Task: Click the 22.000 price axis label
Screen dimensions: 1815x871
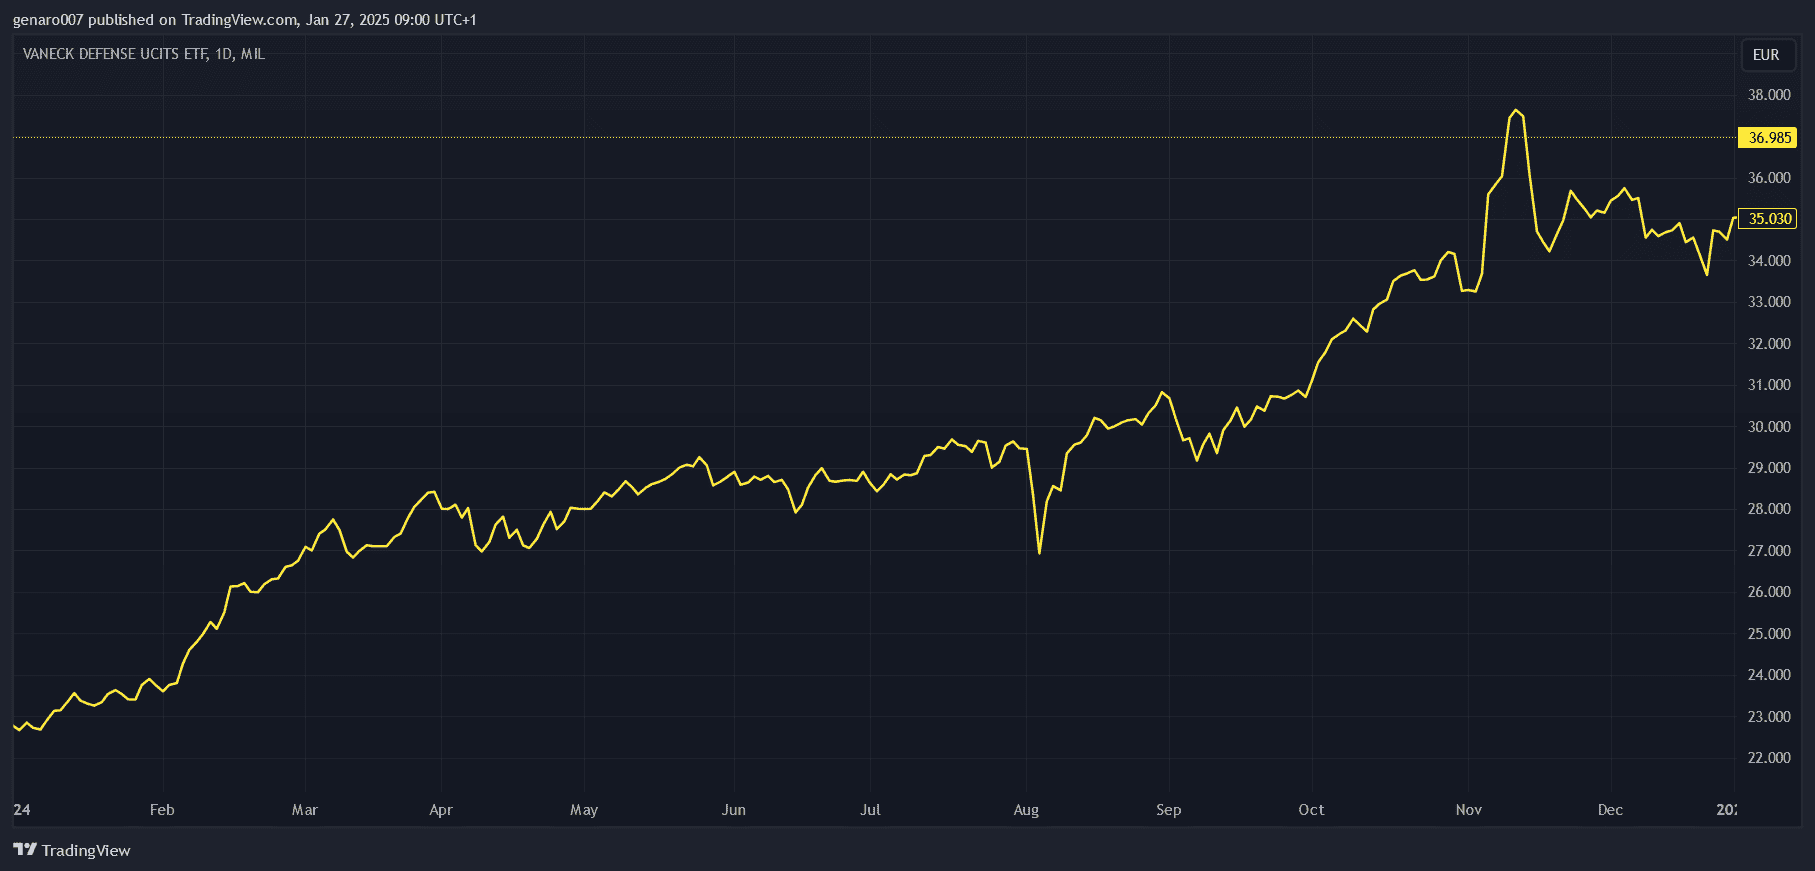Action: tap(1768, 758)
